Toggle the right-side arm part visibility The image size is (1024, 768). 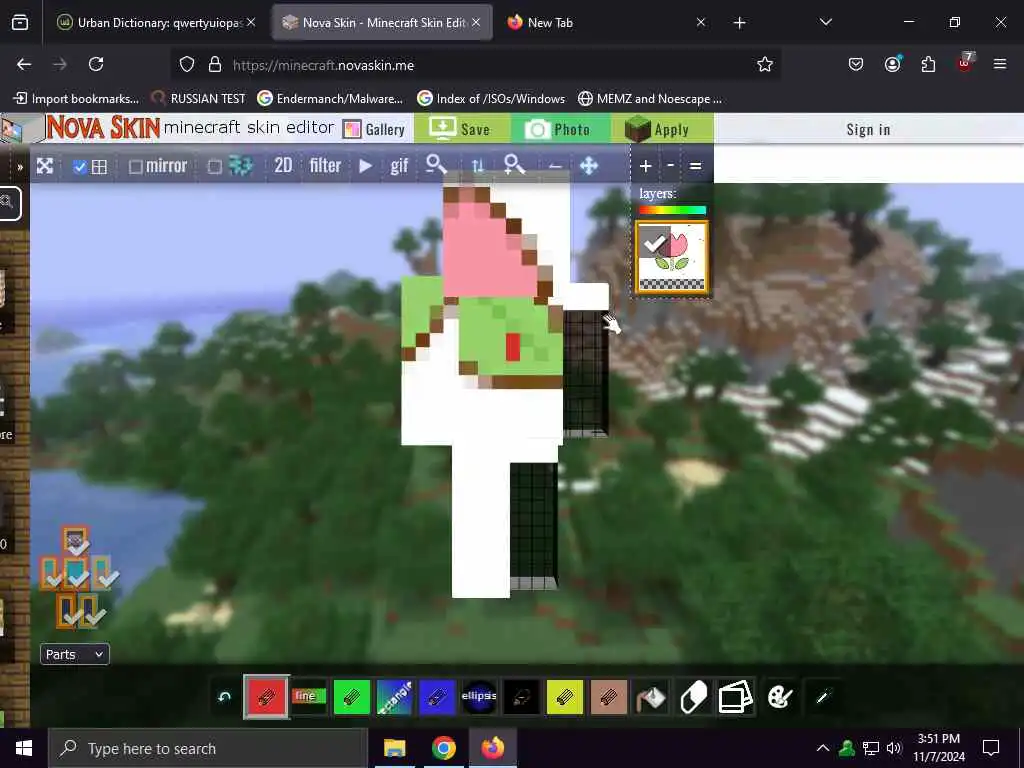click(103, 572)
